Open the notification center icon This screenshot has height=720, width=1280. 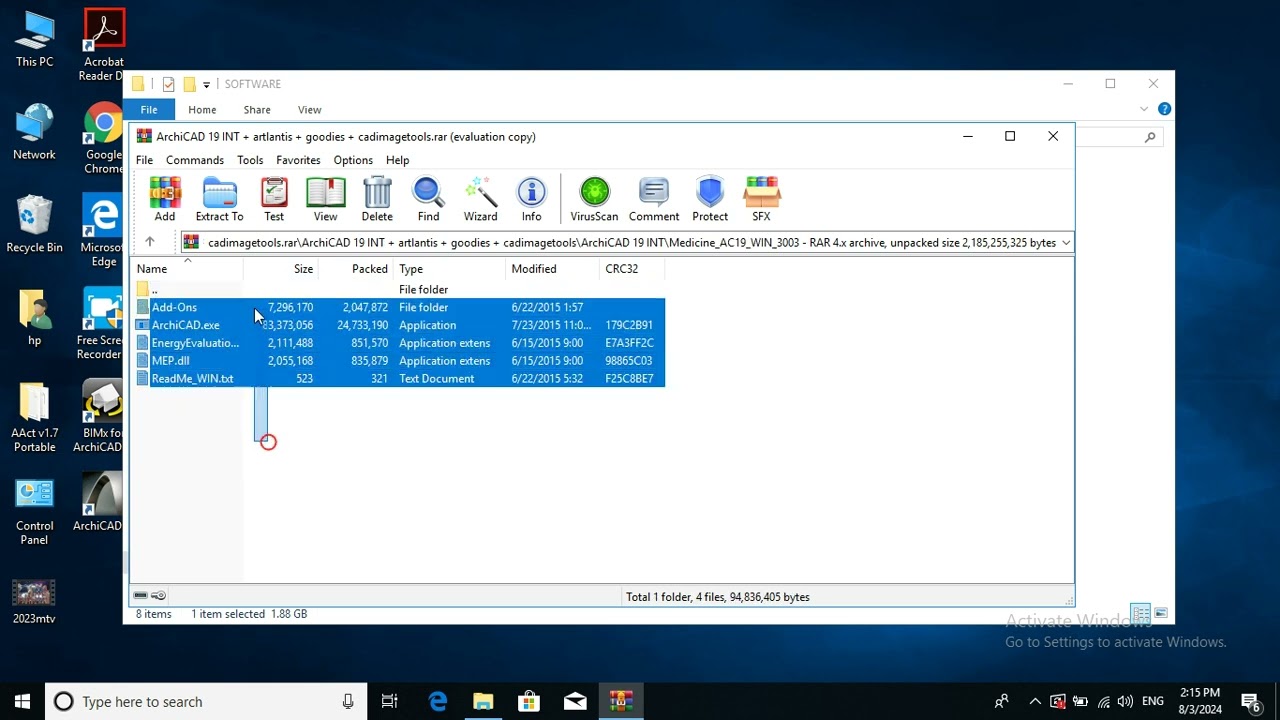coord(1251,701)
